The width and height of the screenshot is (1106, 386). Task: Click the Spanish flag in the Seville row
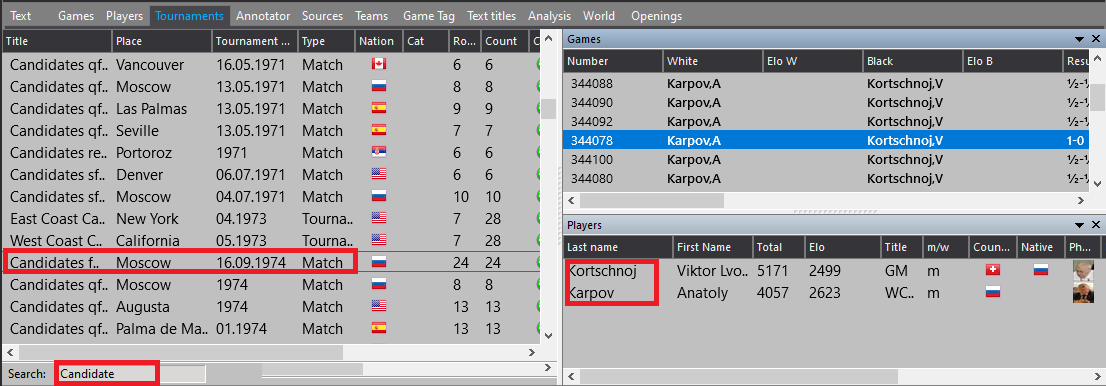[379, 131]
